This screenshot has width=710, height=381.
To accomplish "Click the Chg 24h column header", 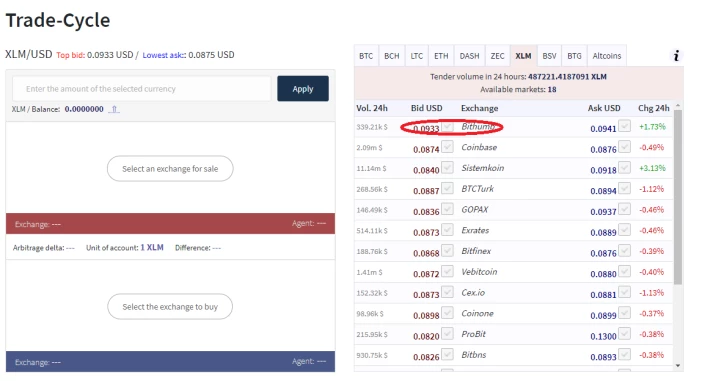I will [653, 108].
